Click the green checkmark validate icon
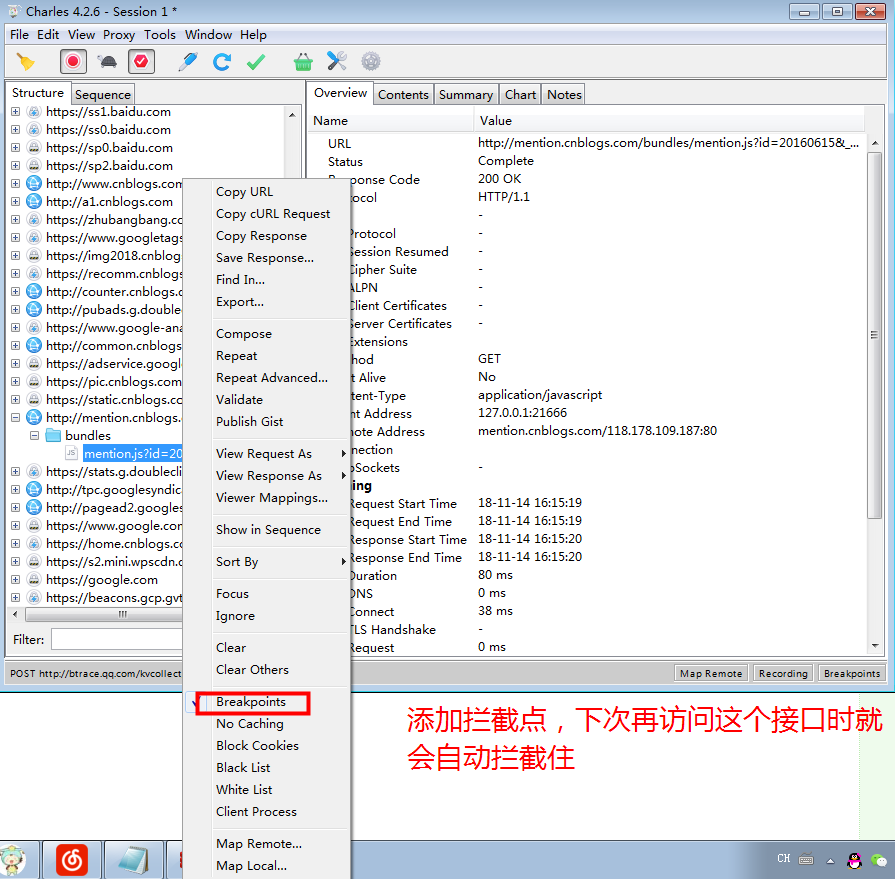Viewport: 895px width, 879px height. (x=256, y=61)
